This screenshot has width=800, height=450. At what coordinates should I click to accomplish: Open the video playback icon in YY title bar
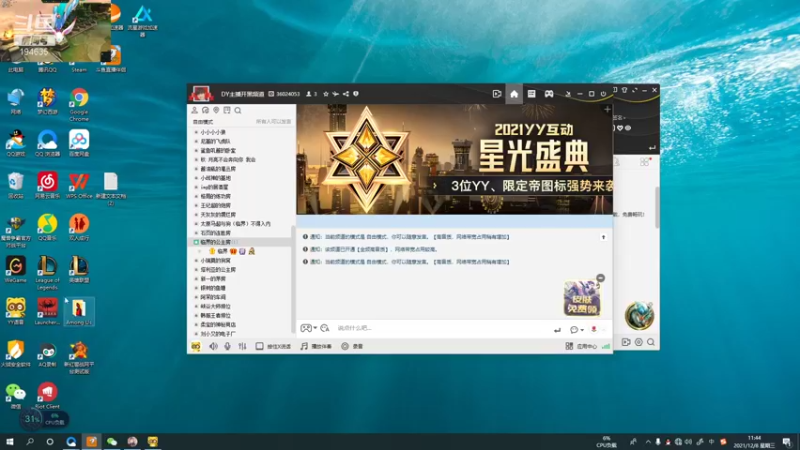coord(497,94)
